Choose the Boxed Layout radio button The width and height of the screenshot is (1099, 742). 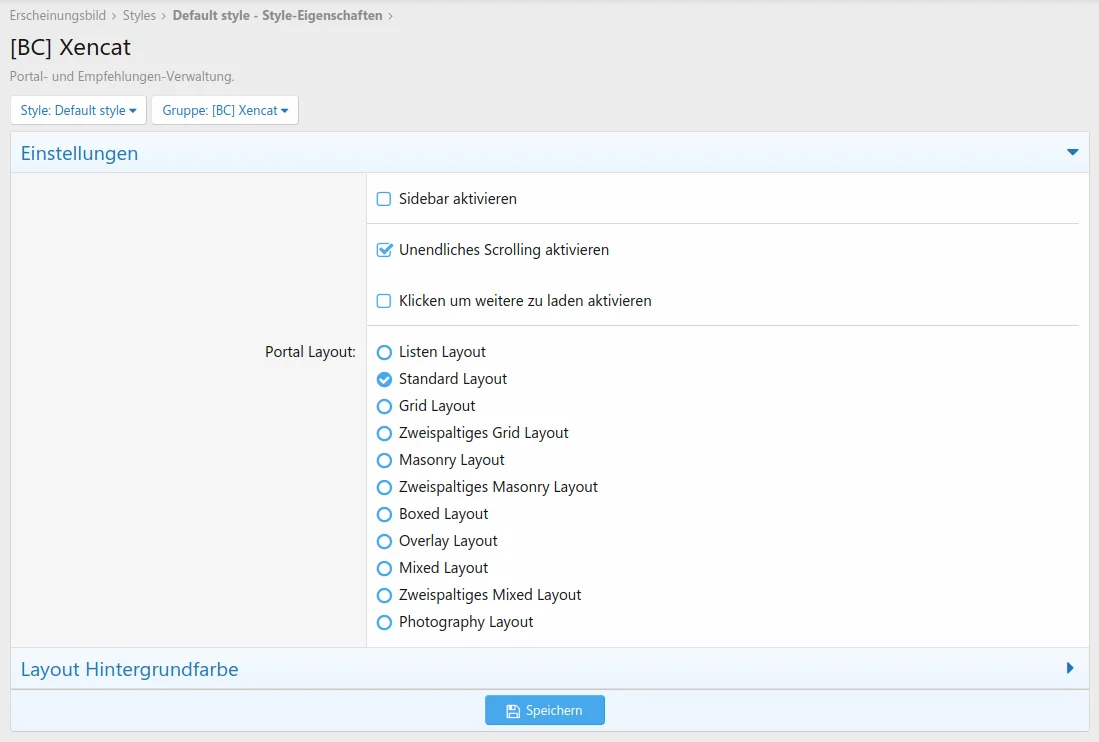tap(384, 514)
